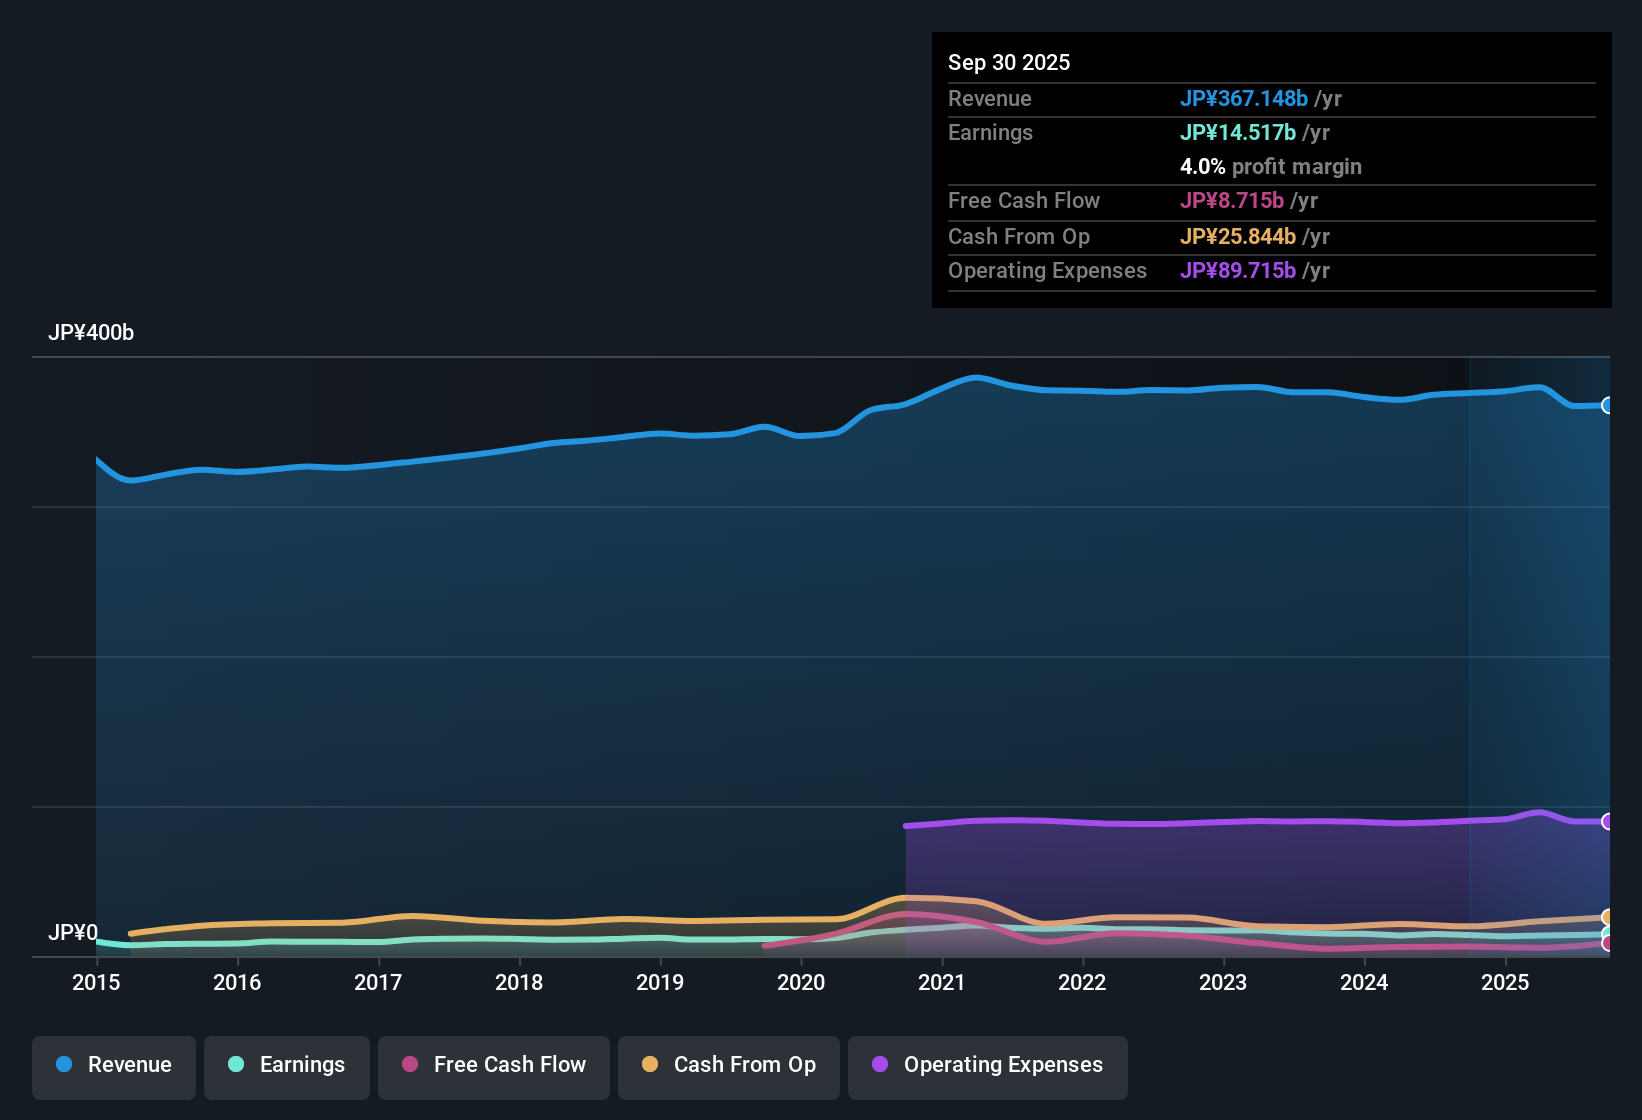Click the JP¥400b axis label

tap(91, 332)
